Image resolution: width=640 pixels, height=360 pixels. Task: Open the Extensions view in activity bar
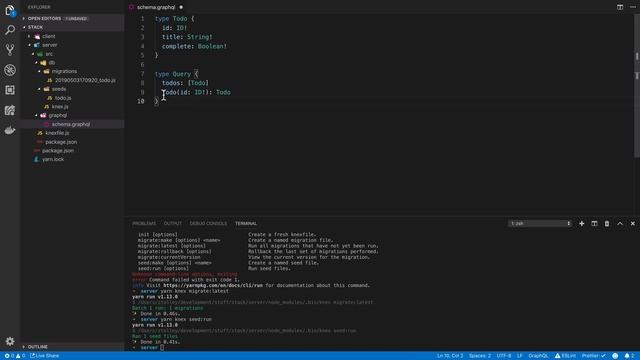[10, 90]
